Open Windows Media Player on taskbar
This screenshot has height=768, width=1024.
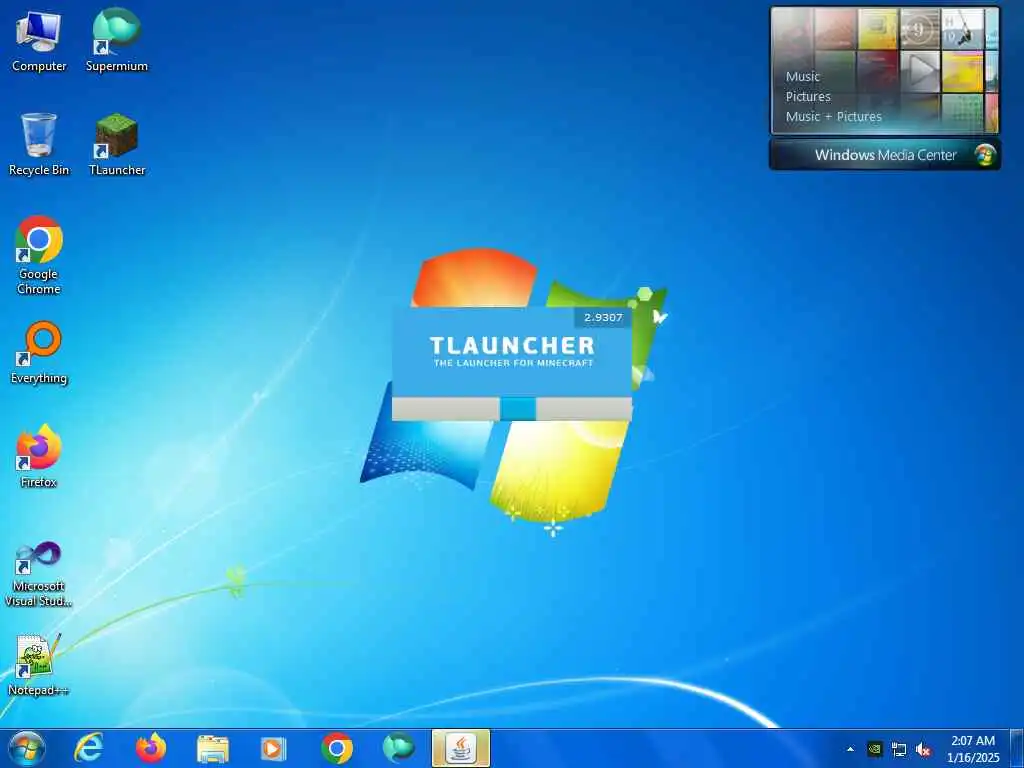273,748
